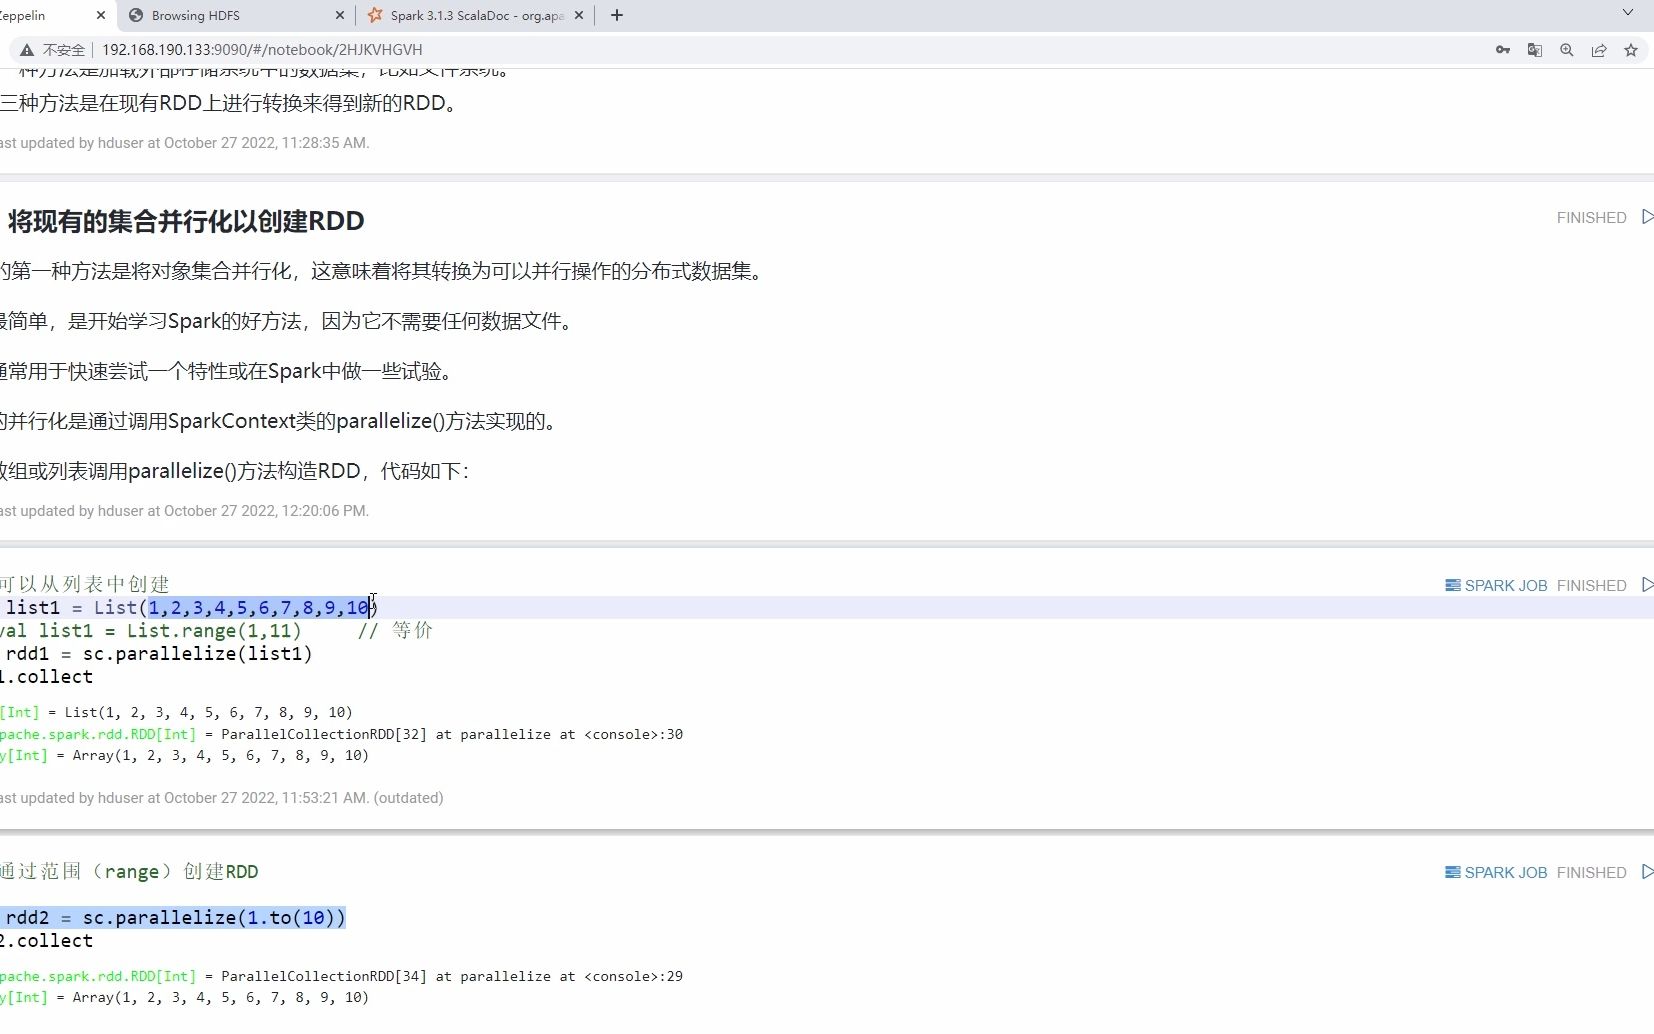Screen dimensions: 1654x1034
Task: Bookmark this page star icon
Action: click(x=1631, y=50)
